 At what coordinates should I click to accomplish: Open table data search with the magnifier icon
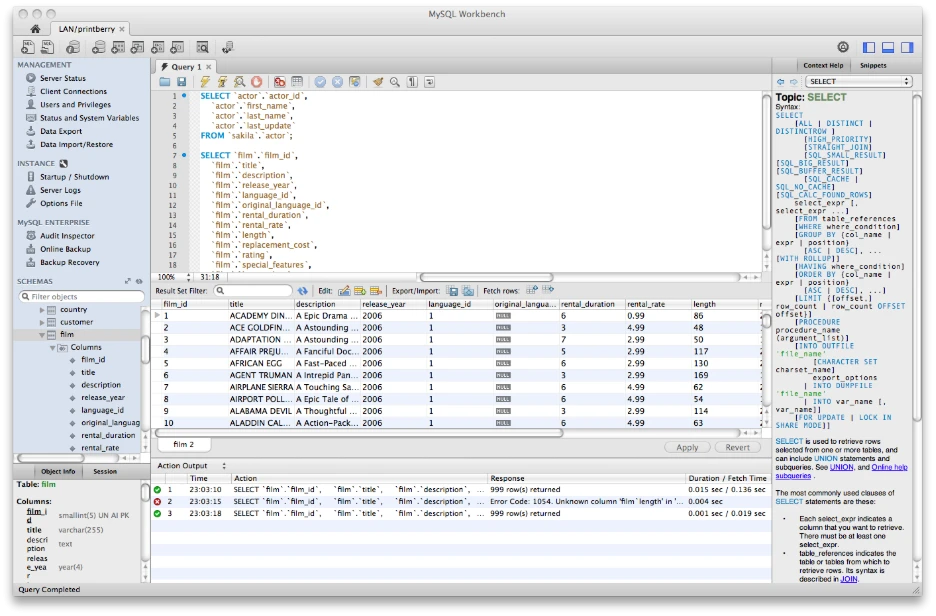(204, 46)
